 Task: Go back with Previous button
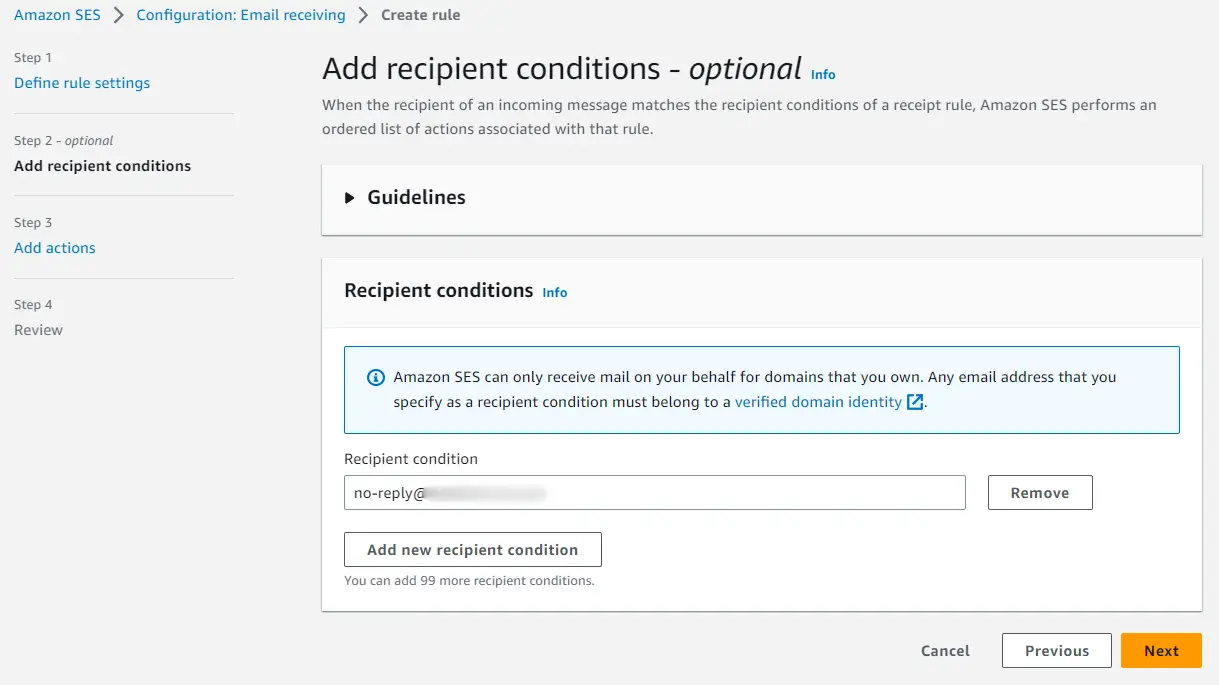pos(1057,651)
